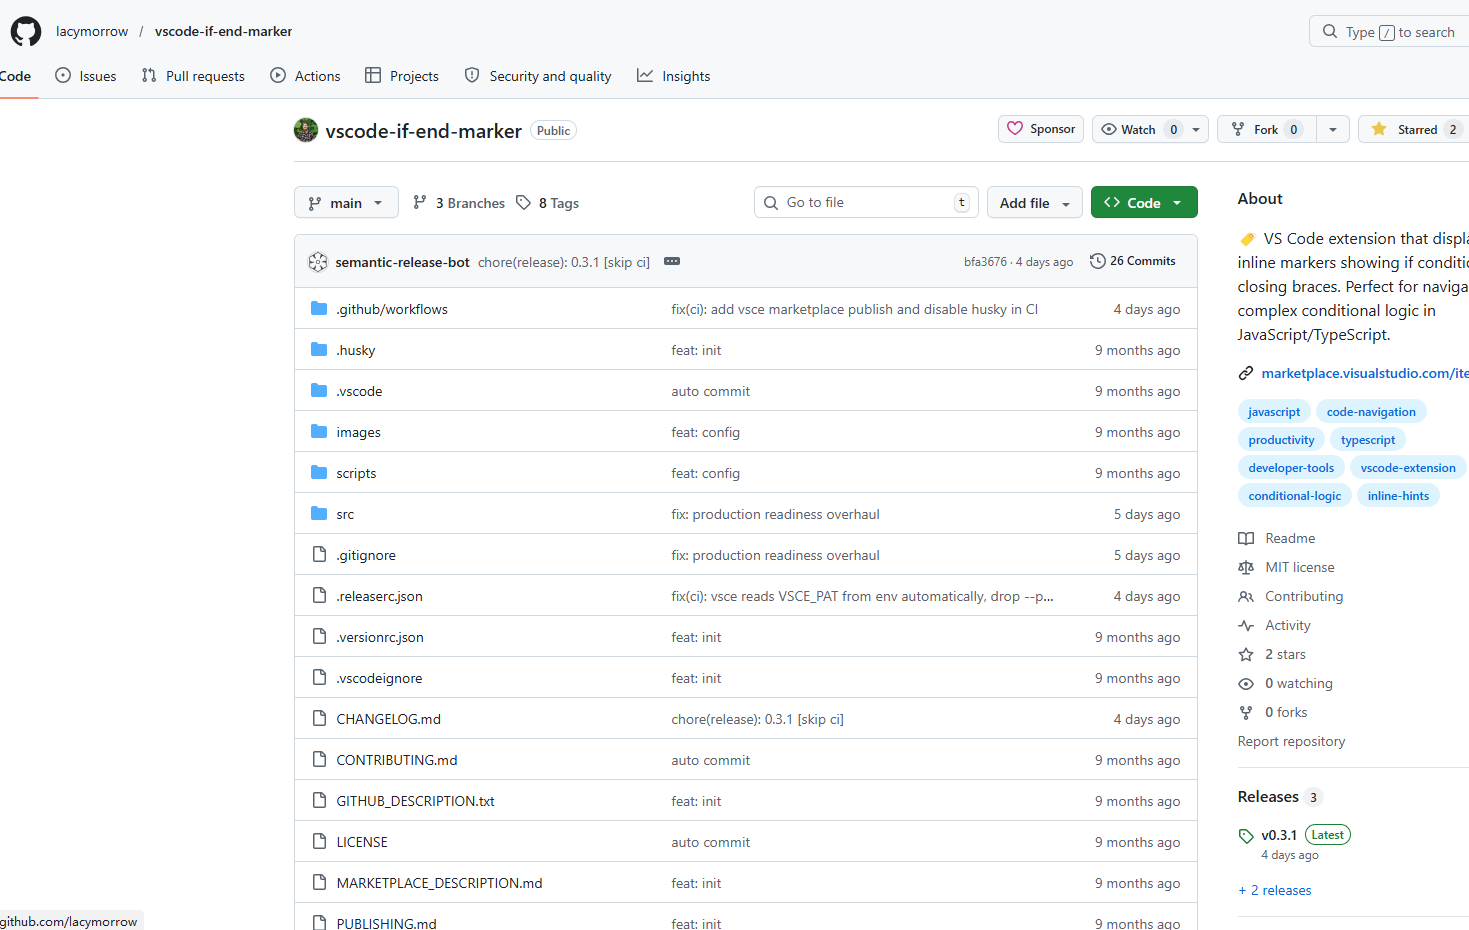Click the MIT license scales icon
The width and height of the screenshot is (1469, 930).
[x=1246, y=568]
